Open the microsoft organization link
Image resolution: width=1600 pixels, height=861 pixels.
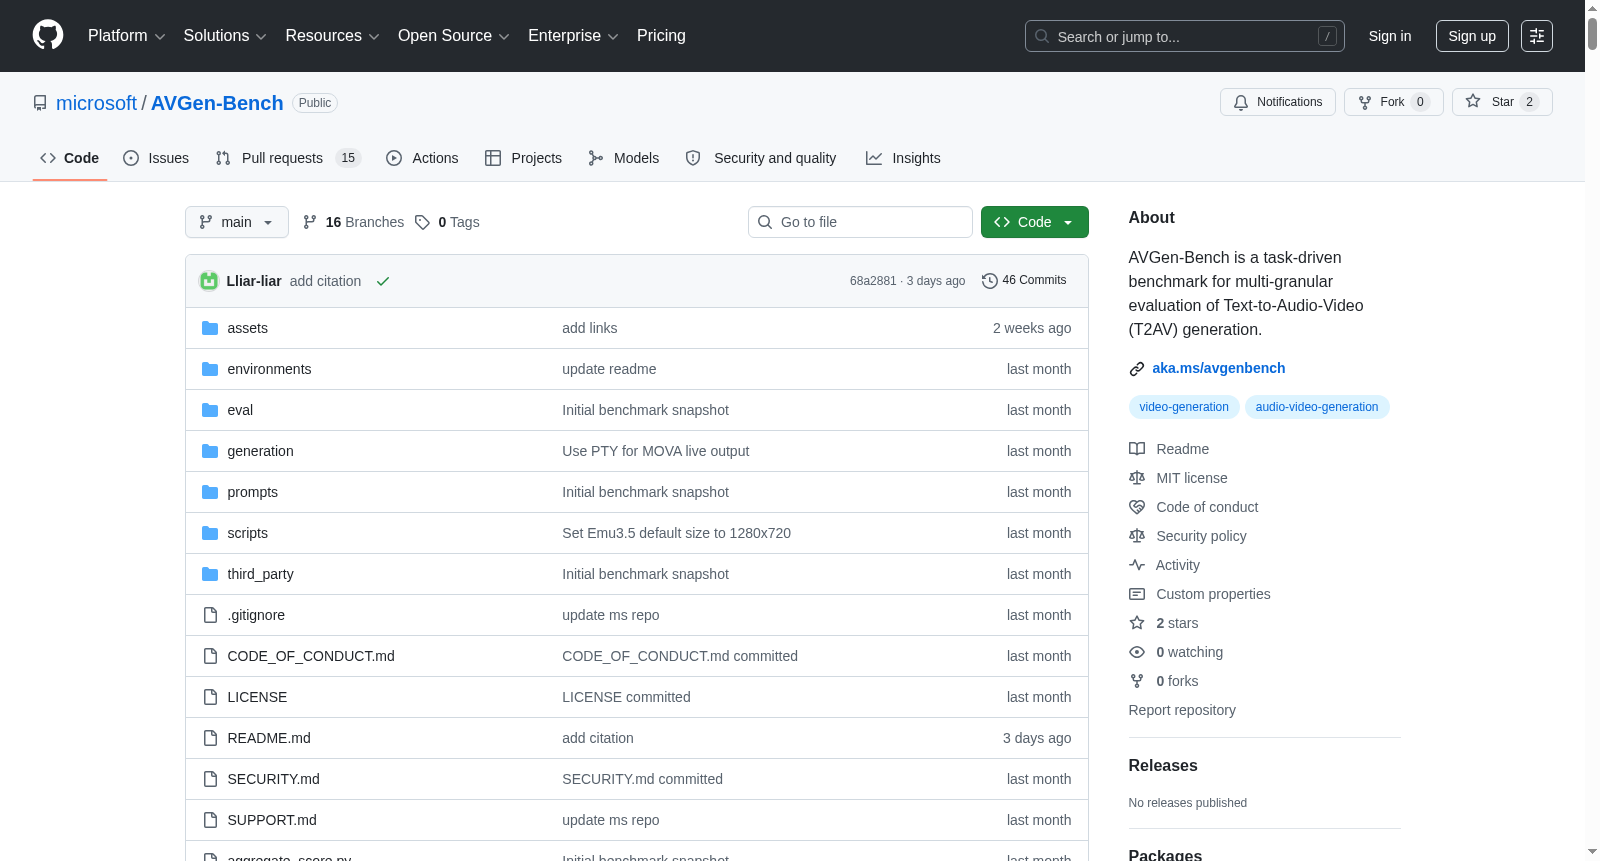(96, 103)
